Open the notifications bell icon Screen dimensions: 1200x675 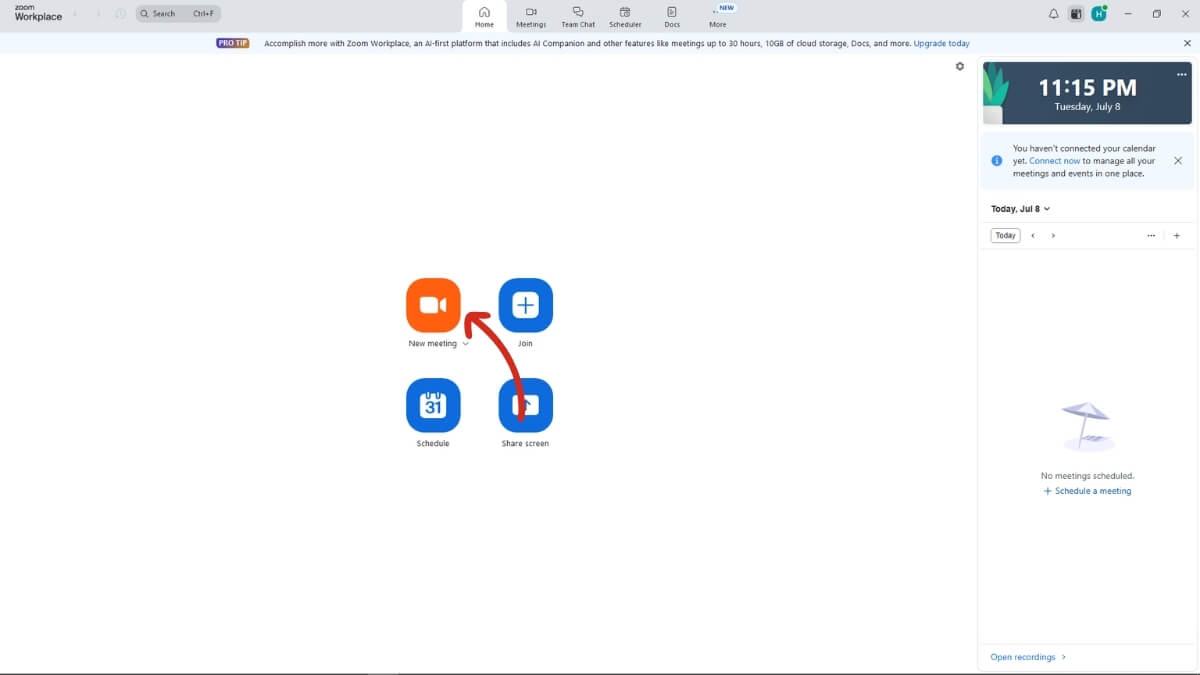coord(1053,14)
